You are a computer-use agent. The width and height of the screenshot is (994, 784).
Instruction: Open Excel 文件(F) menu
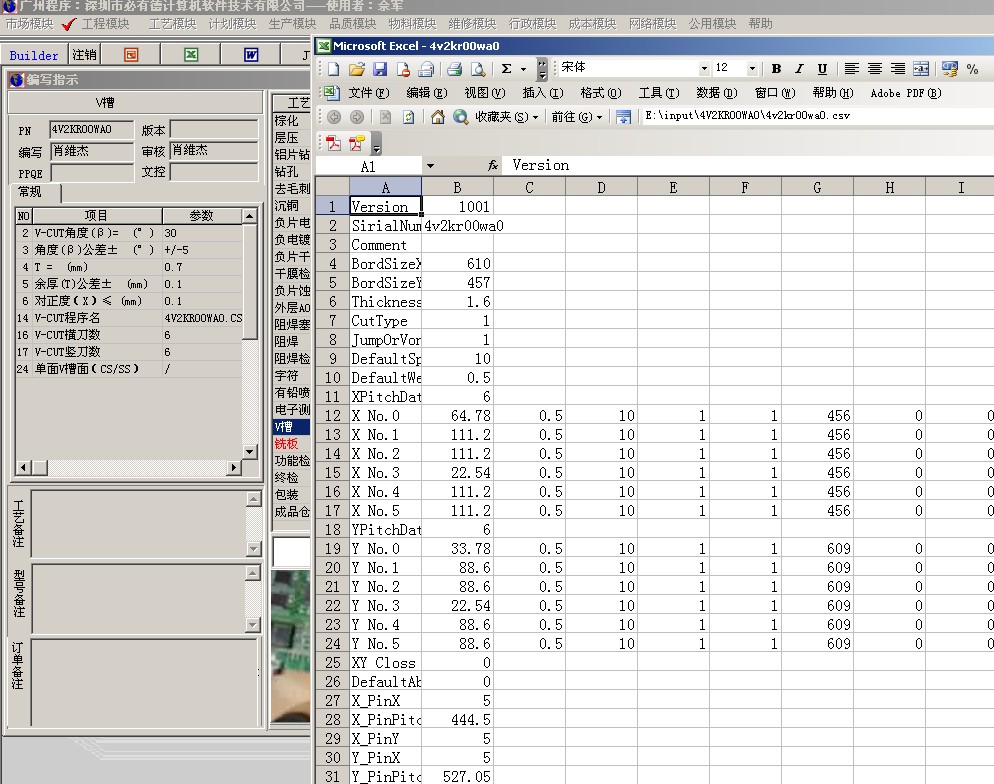click(368, 93)
